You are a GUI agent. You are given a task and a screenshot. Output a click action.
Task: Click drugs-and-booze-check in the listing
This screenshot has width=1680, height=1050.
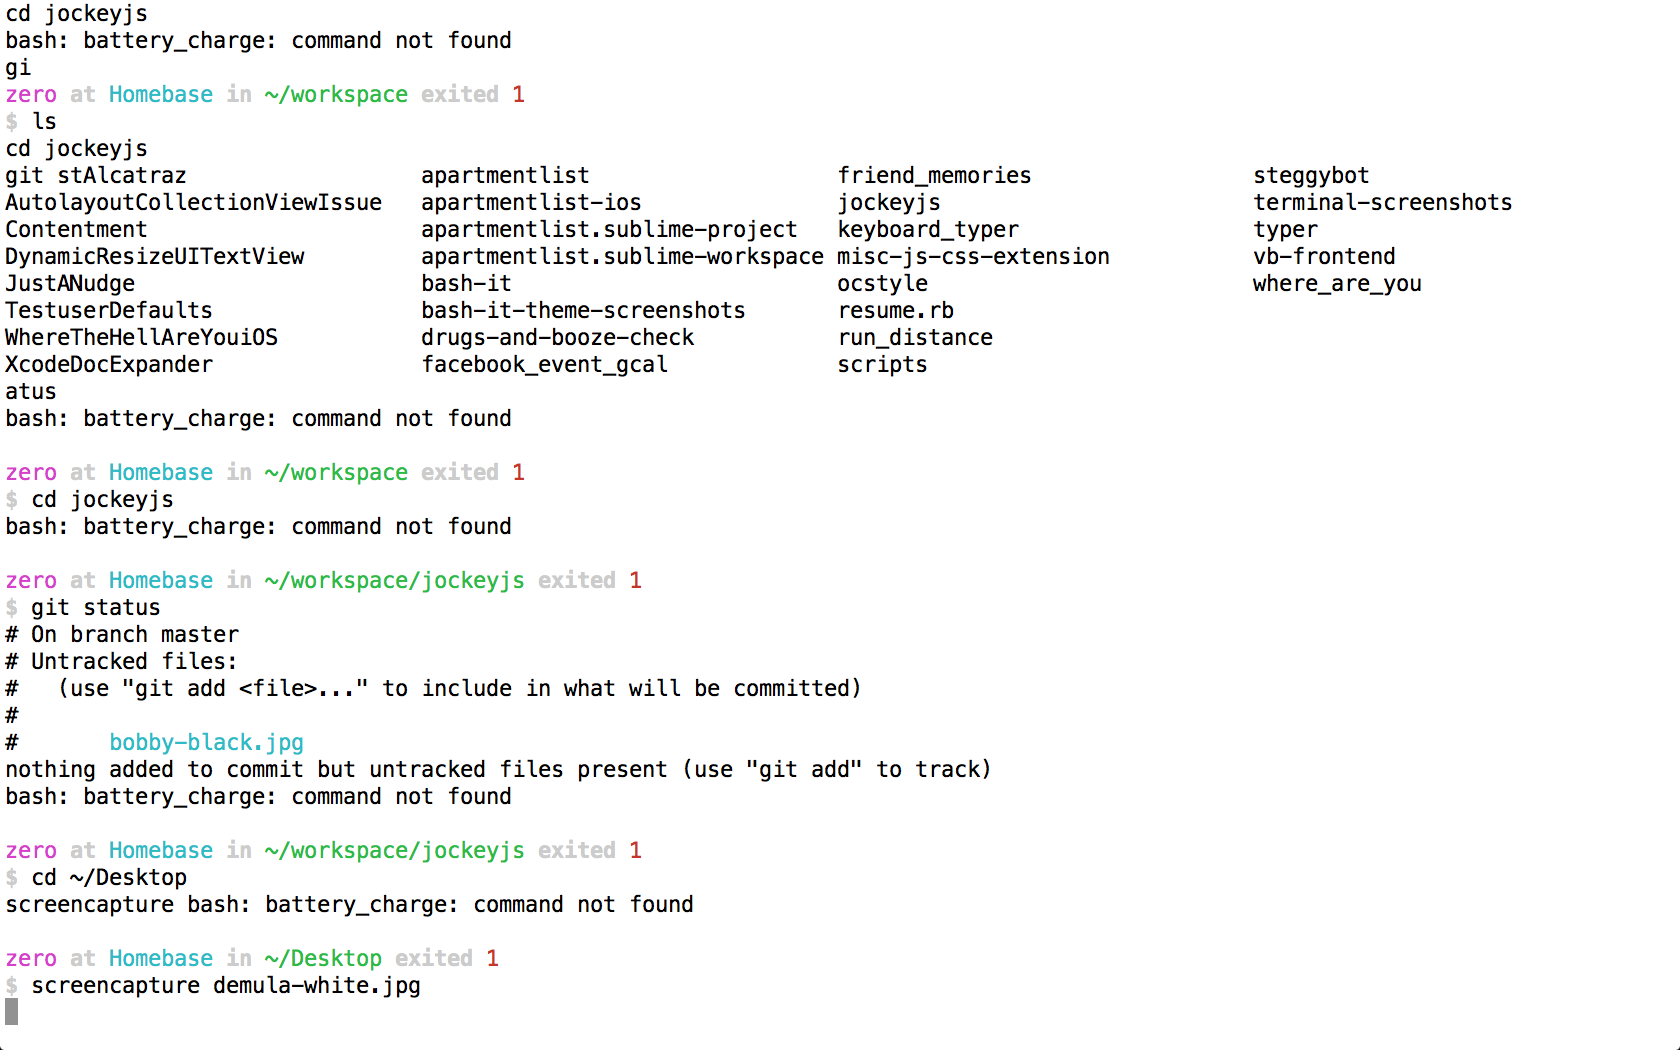(x=557, y=337)
